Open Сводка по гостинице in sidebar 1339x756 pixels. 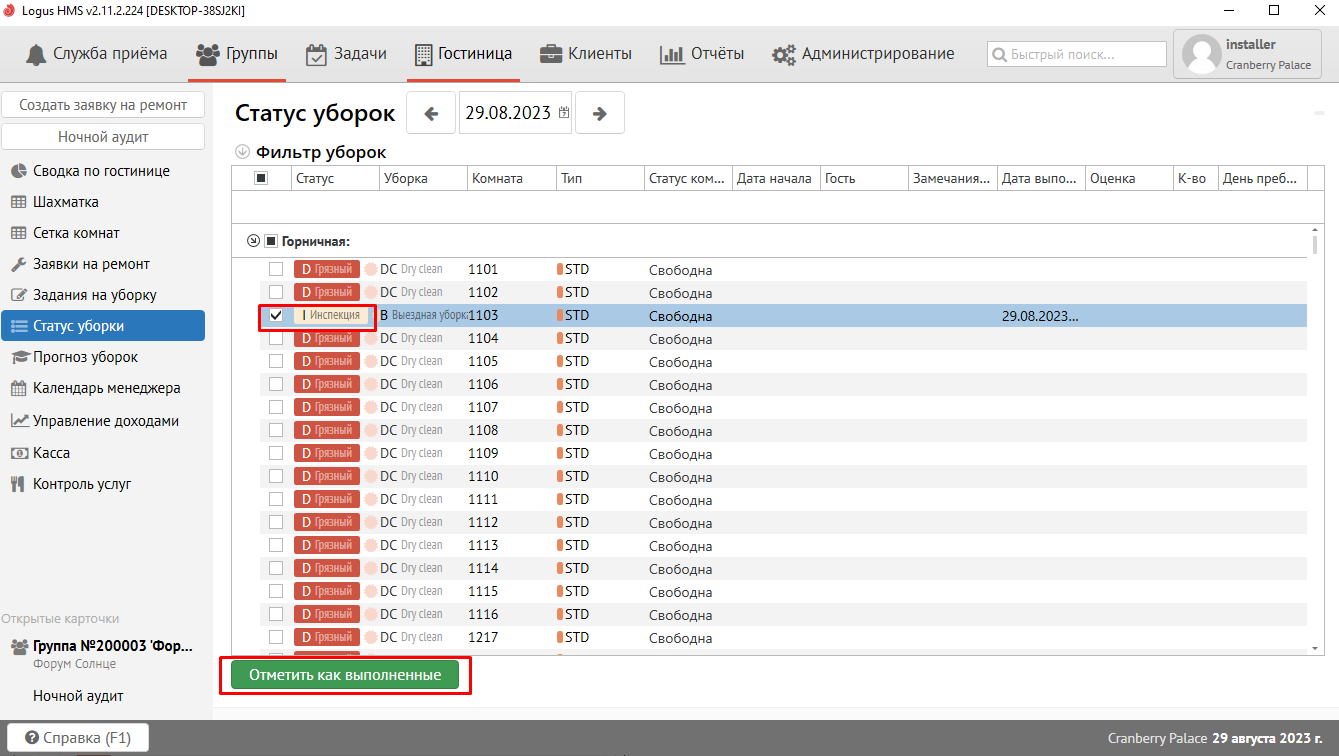[x=101, y=171]
